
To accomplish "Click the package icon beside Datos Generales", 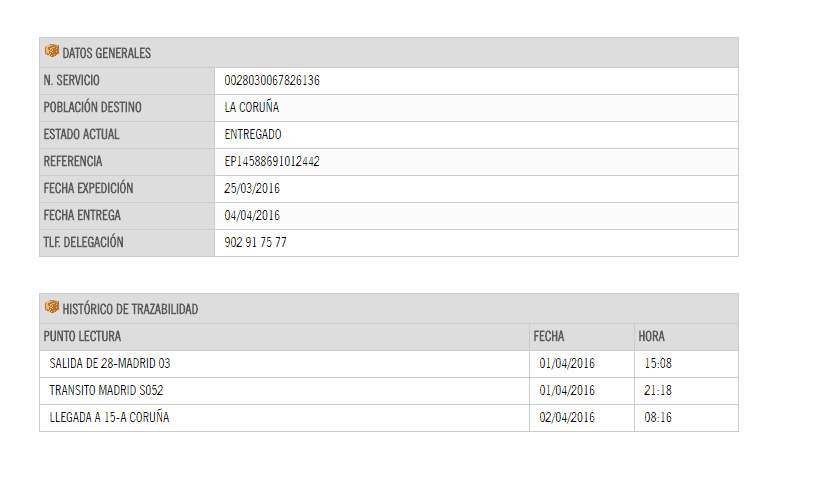I will pos(52,51).
